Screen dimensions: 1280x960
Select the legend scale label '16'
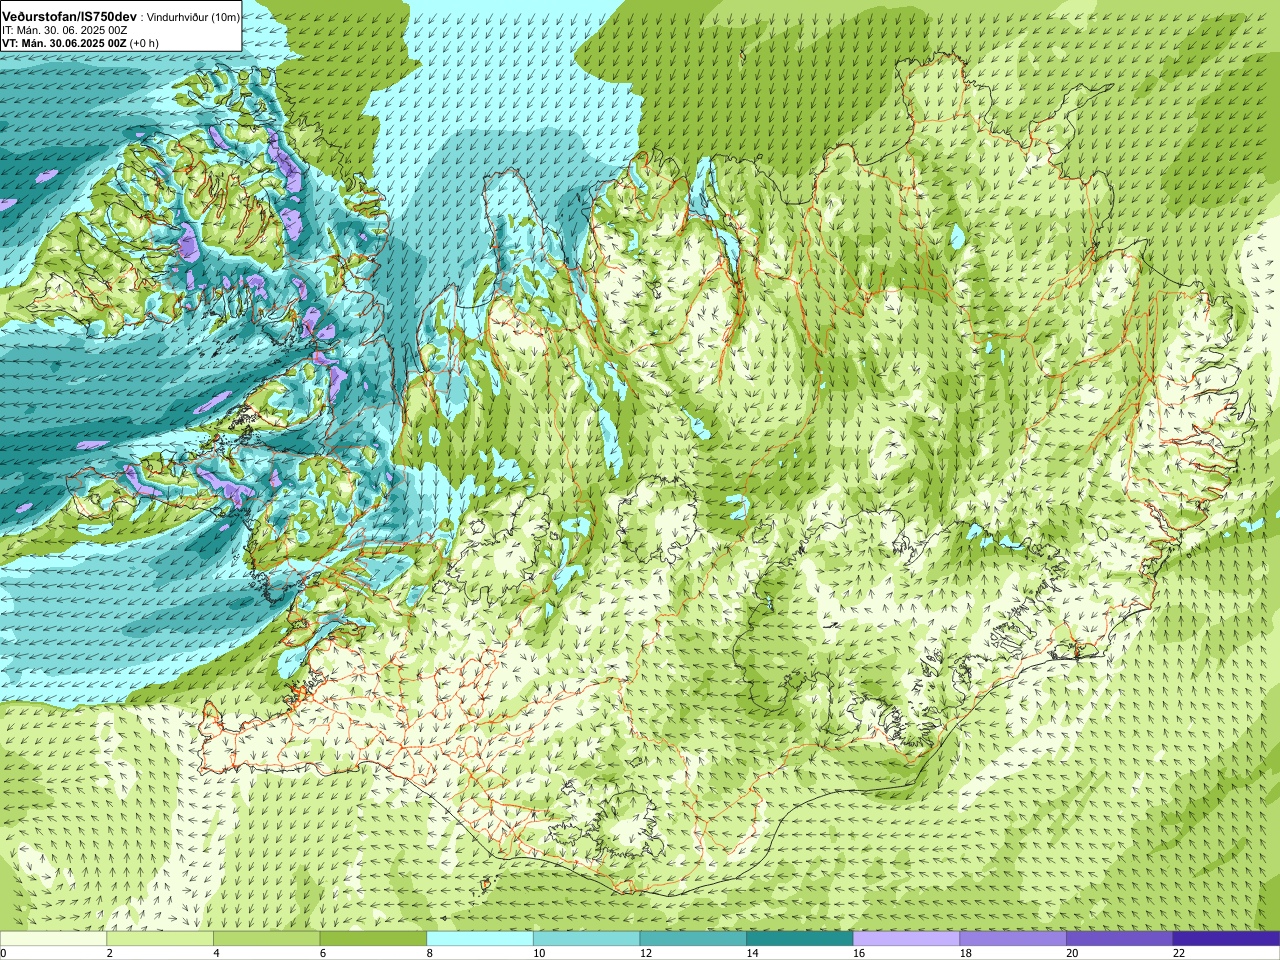pos(859,953)
